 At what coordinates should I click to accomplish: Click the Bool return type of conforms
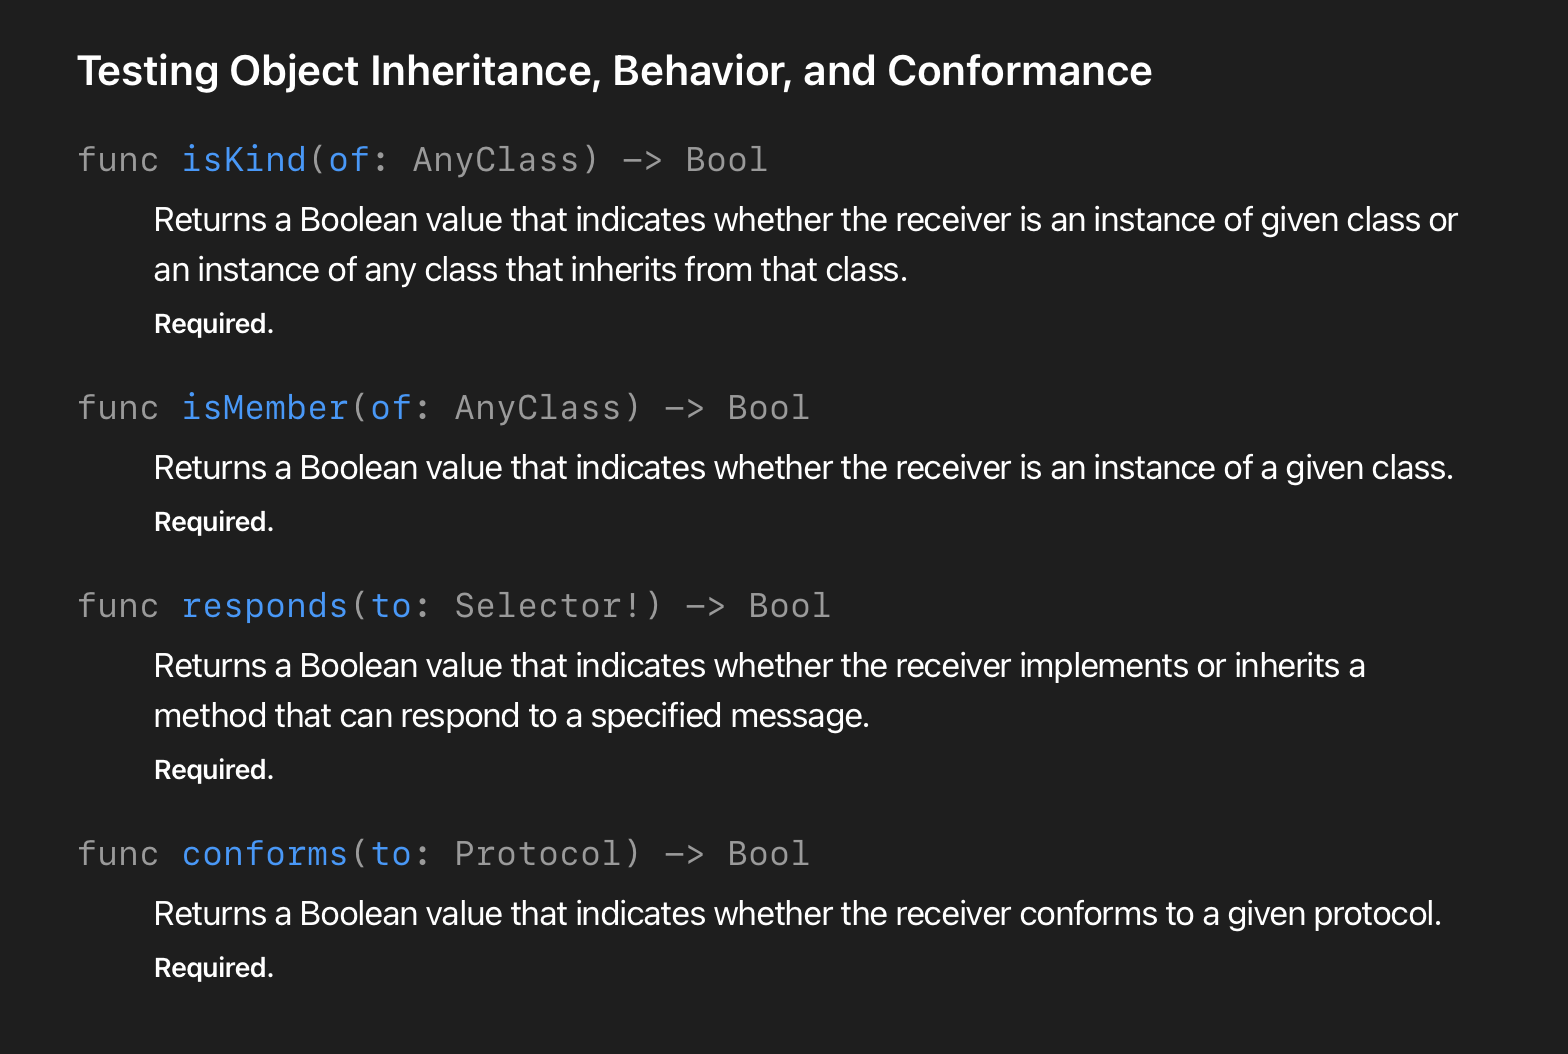tap(769, 854)
